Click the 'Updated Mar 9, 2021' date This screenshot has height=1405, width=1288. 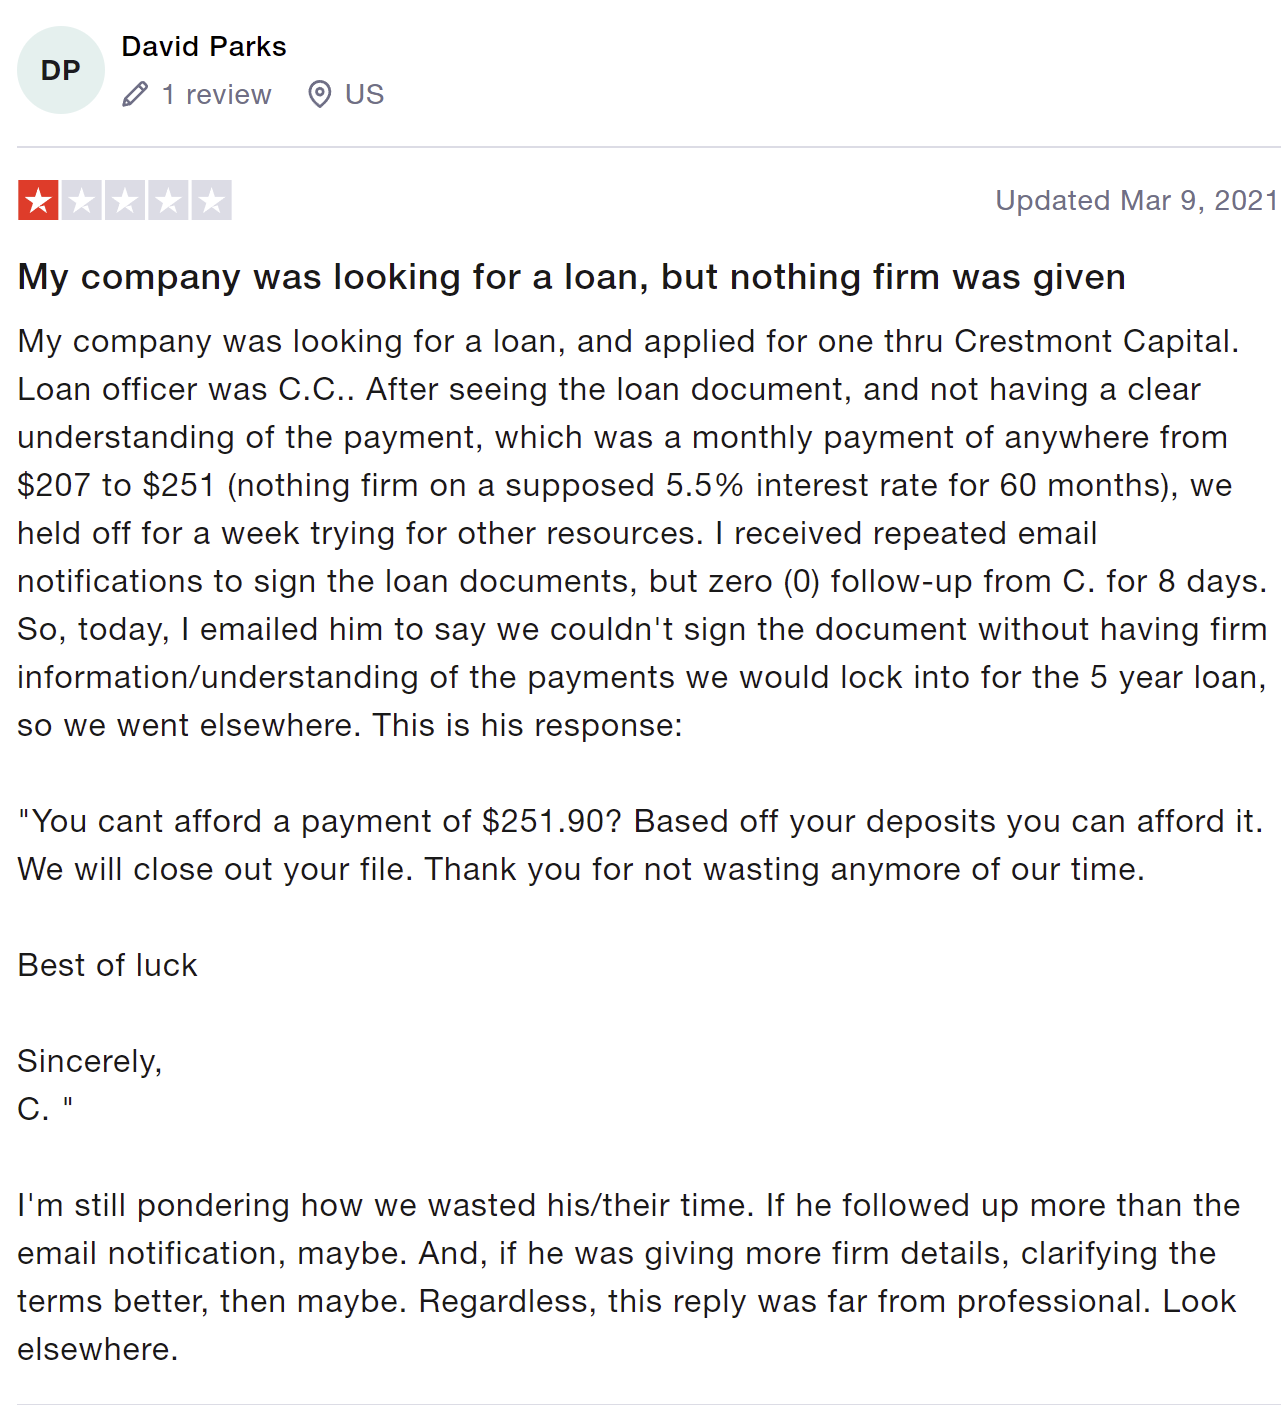click(1137, 200)
